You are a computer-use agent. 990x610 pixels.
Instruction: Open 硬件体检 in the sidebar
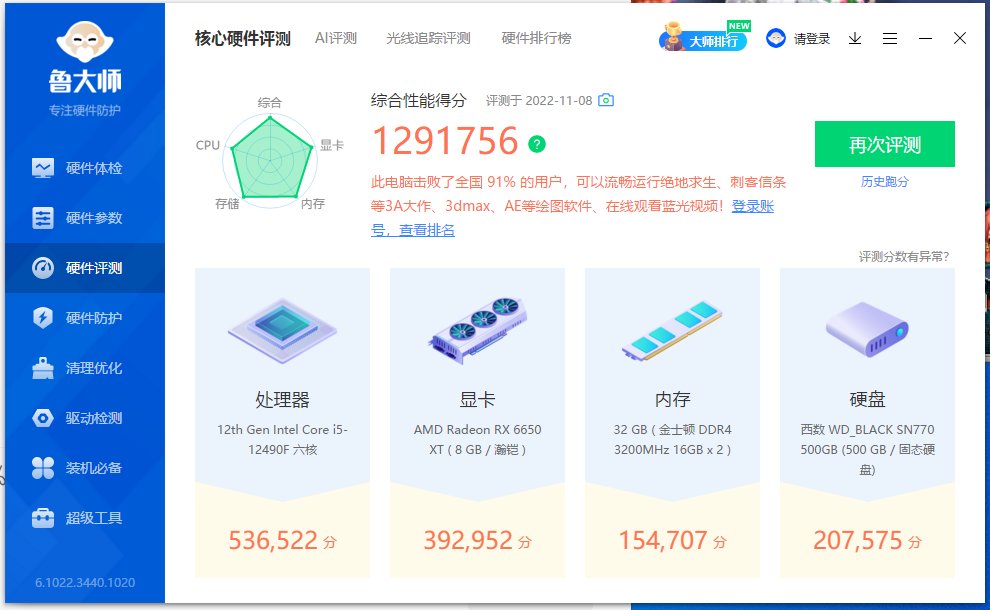85,168
